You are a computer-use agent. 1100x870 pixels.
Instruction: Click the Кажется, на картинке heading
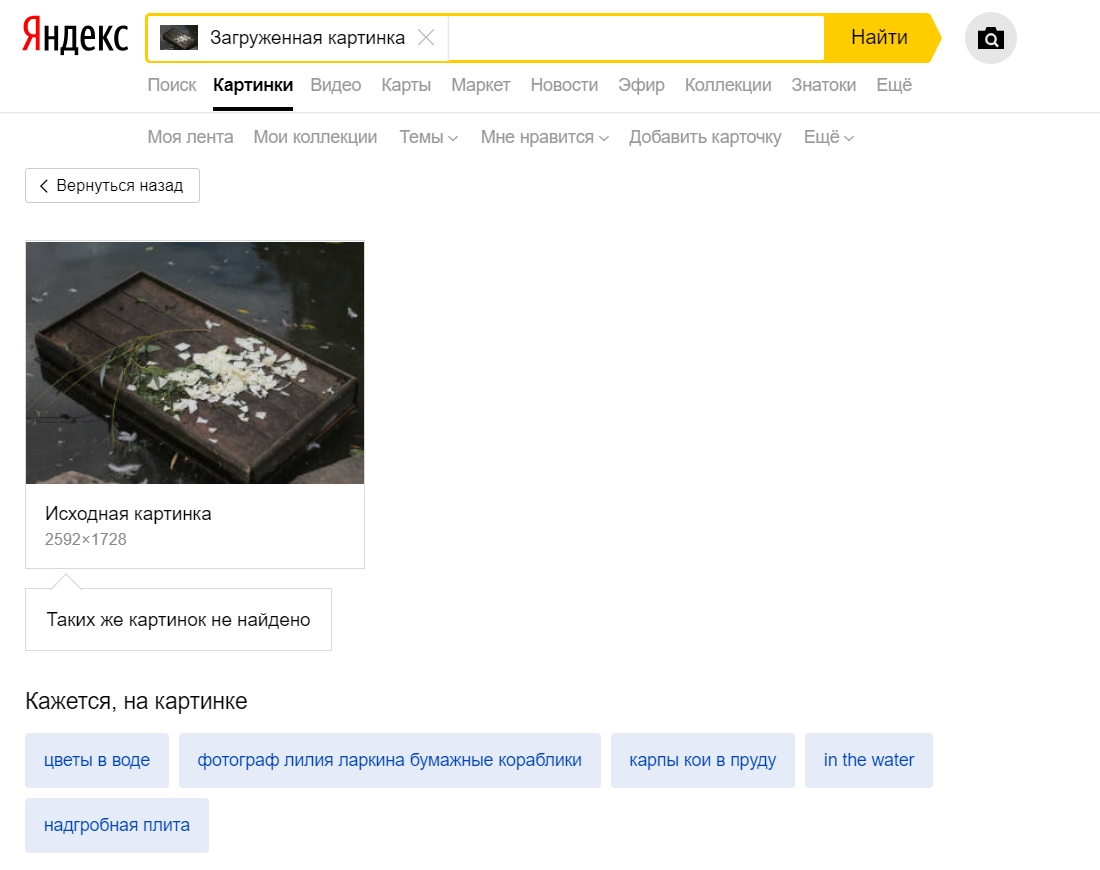136,701
